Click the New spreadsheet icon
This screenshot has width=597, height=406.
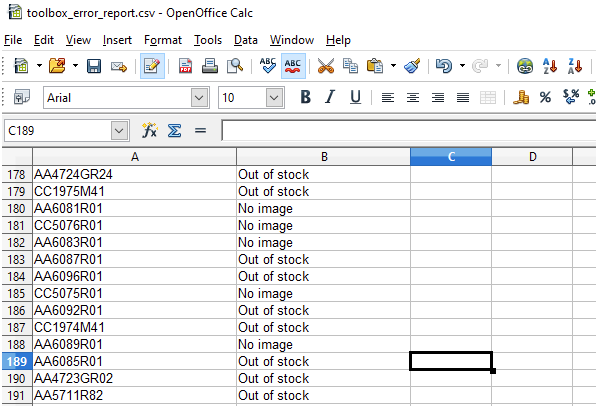pos(21,66)
